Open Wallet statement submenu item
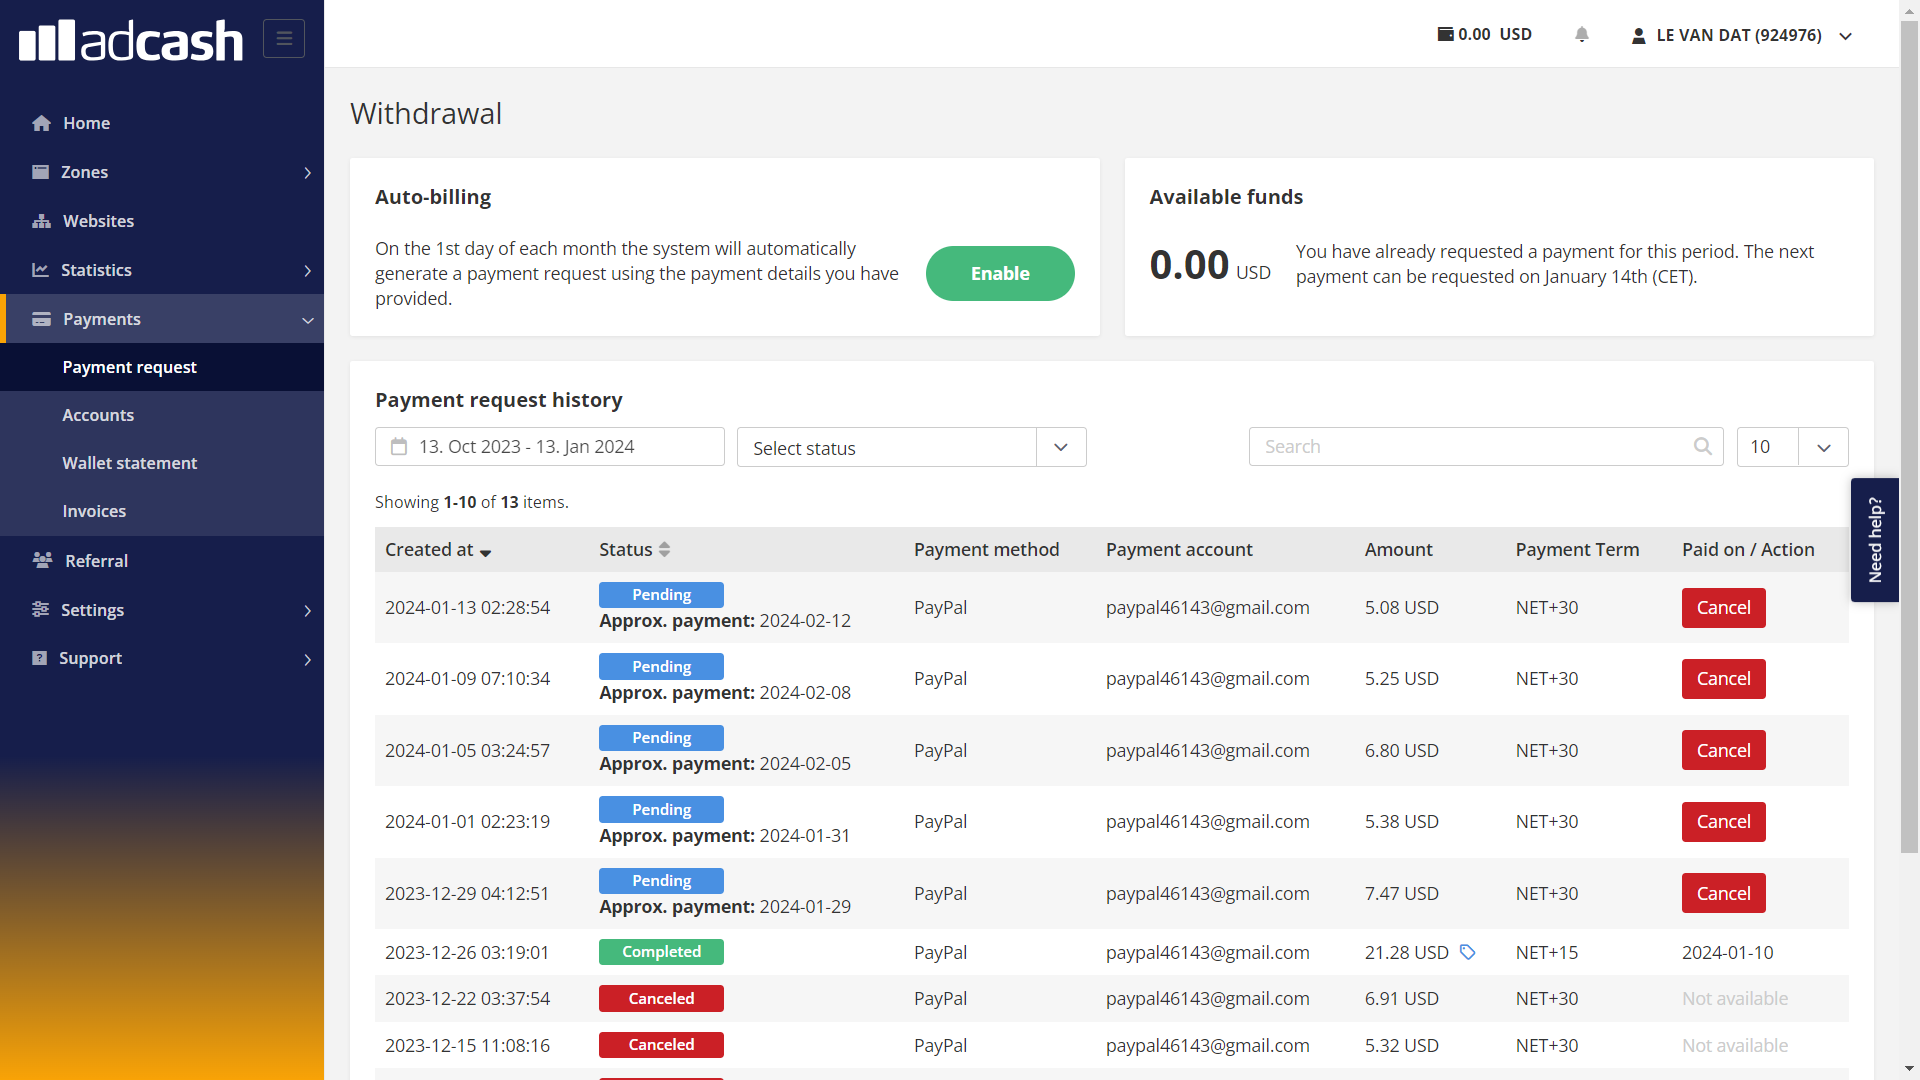The height and width of the screenshot is (1080, 1920). (162, 463)
